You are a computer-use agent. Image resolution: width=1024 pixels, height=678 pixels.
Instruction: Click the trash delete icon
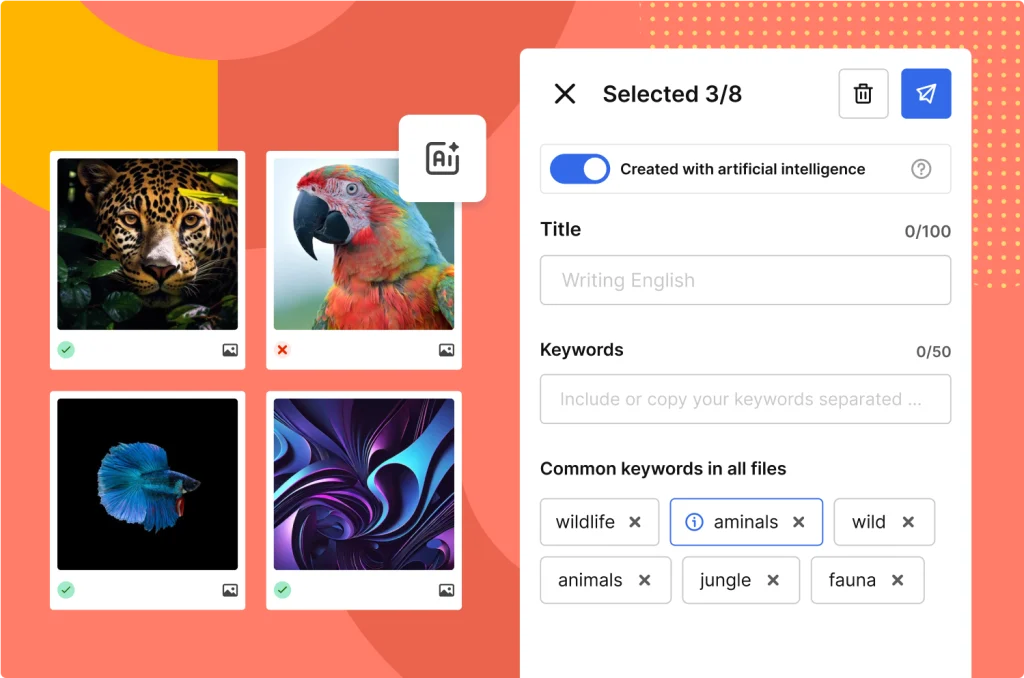(x=863, y=93)
